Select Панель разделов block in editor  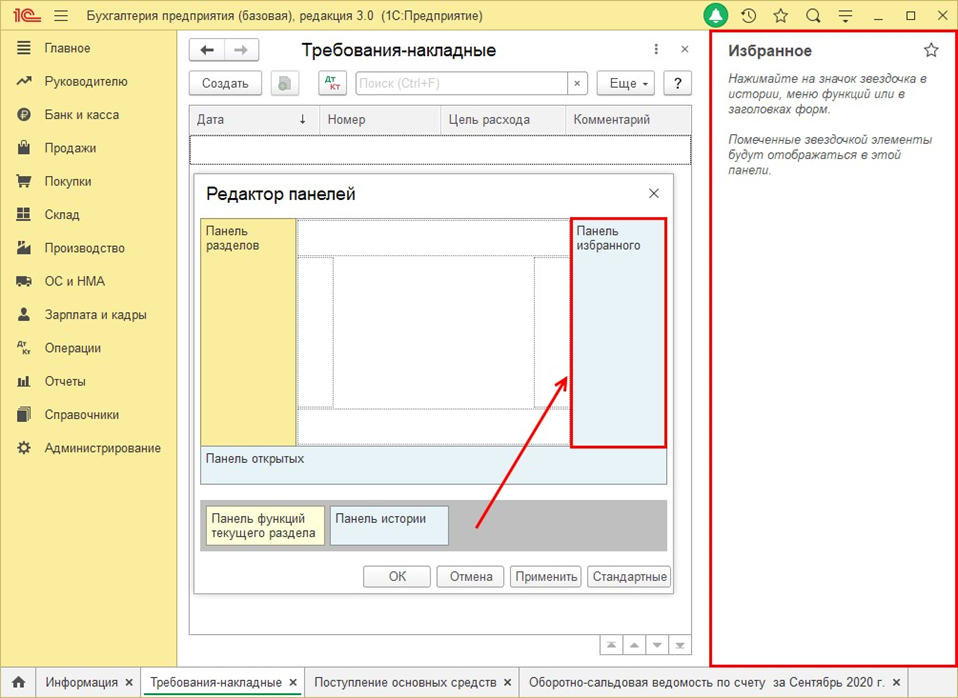pos(249,332)
